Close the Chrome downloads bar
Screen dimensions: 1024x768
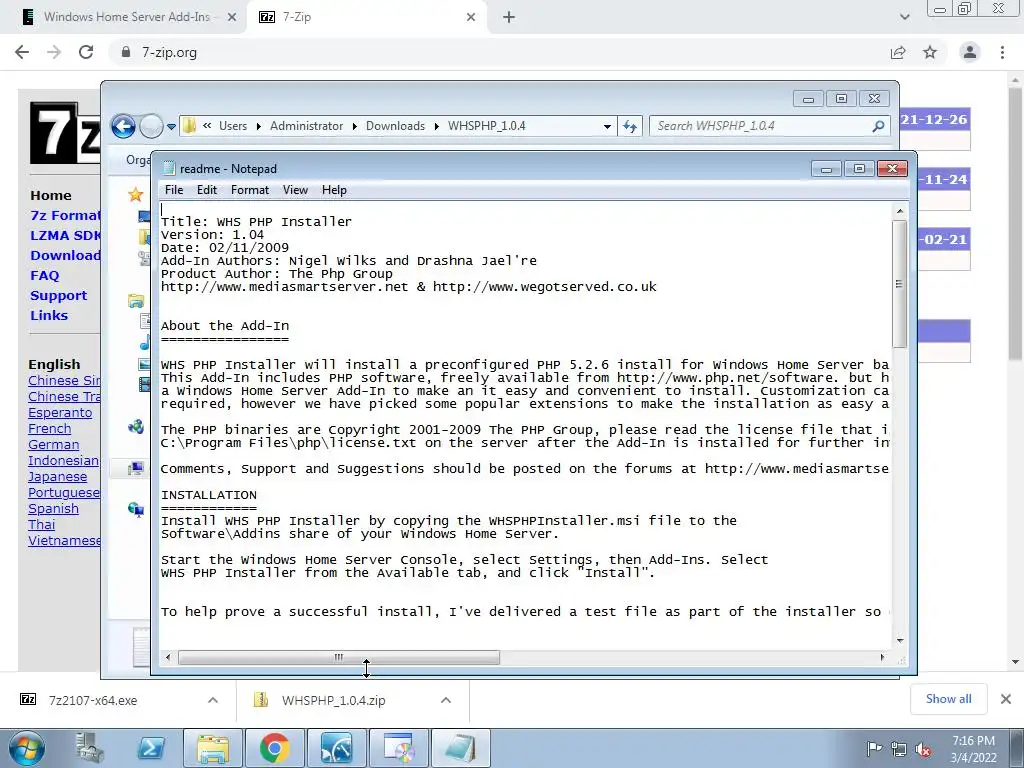point(1006,699)
